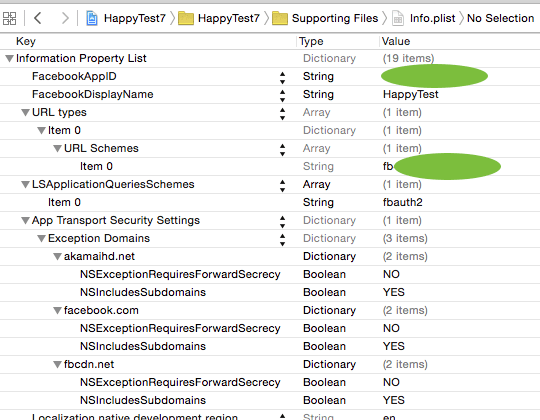Viewport: 540px width, 420px height.
Task: Select Item 0 string under URL Schemes
Action: click(96, 166)
